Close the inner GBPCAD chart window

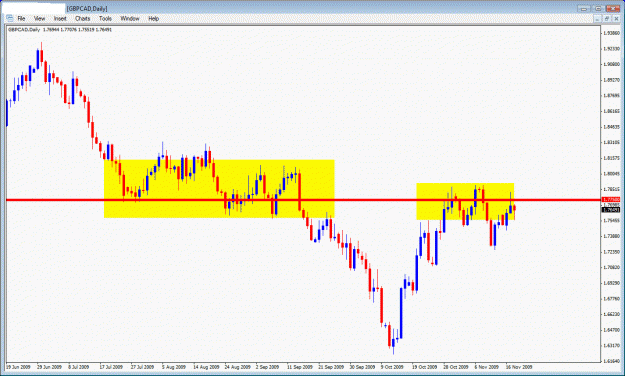pos(616,19)
